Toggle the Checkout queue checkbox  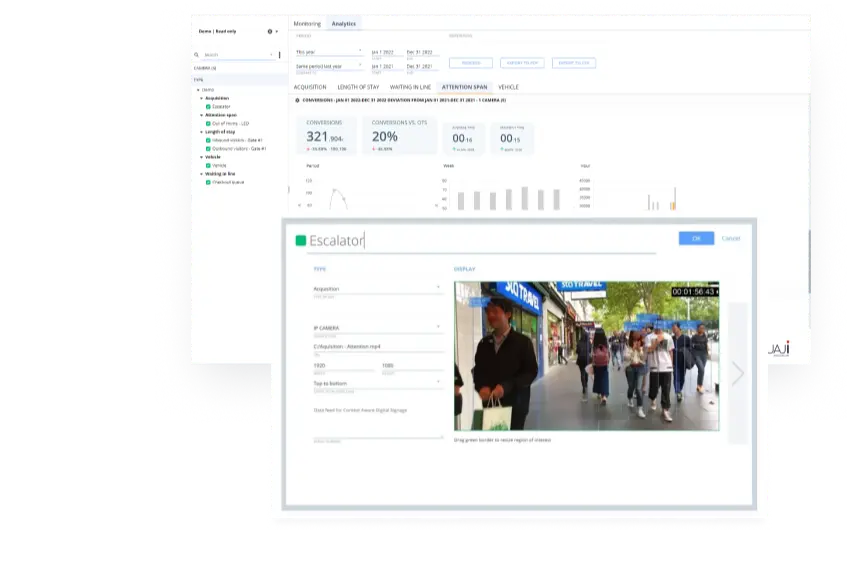208,182
